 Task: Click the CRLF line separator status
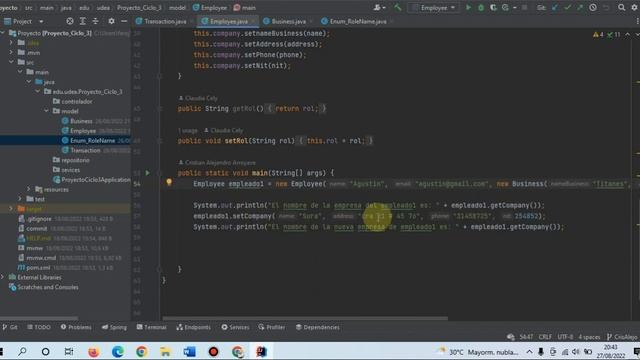point(545,337)
